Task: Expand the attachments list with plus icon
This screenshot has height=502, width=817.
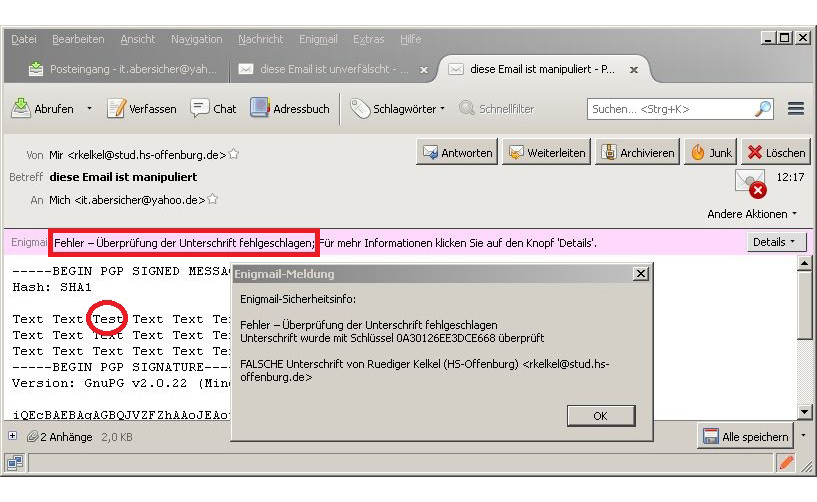Action: 13,436
